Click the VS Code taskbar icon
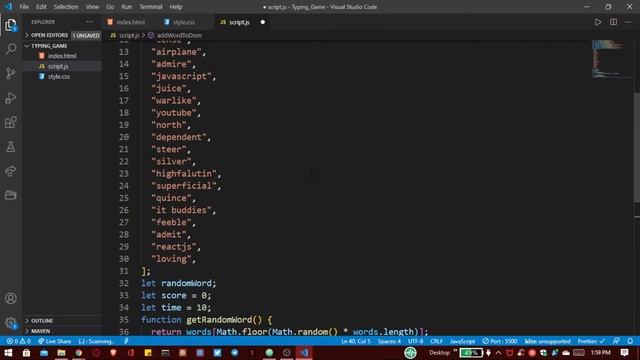This screenshot has width=640, height=360. [x=304, y=353]
